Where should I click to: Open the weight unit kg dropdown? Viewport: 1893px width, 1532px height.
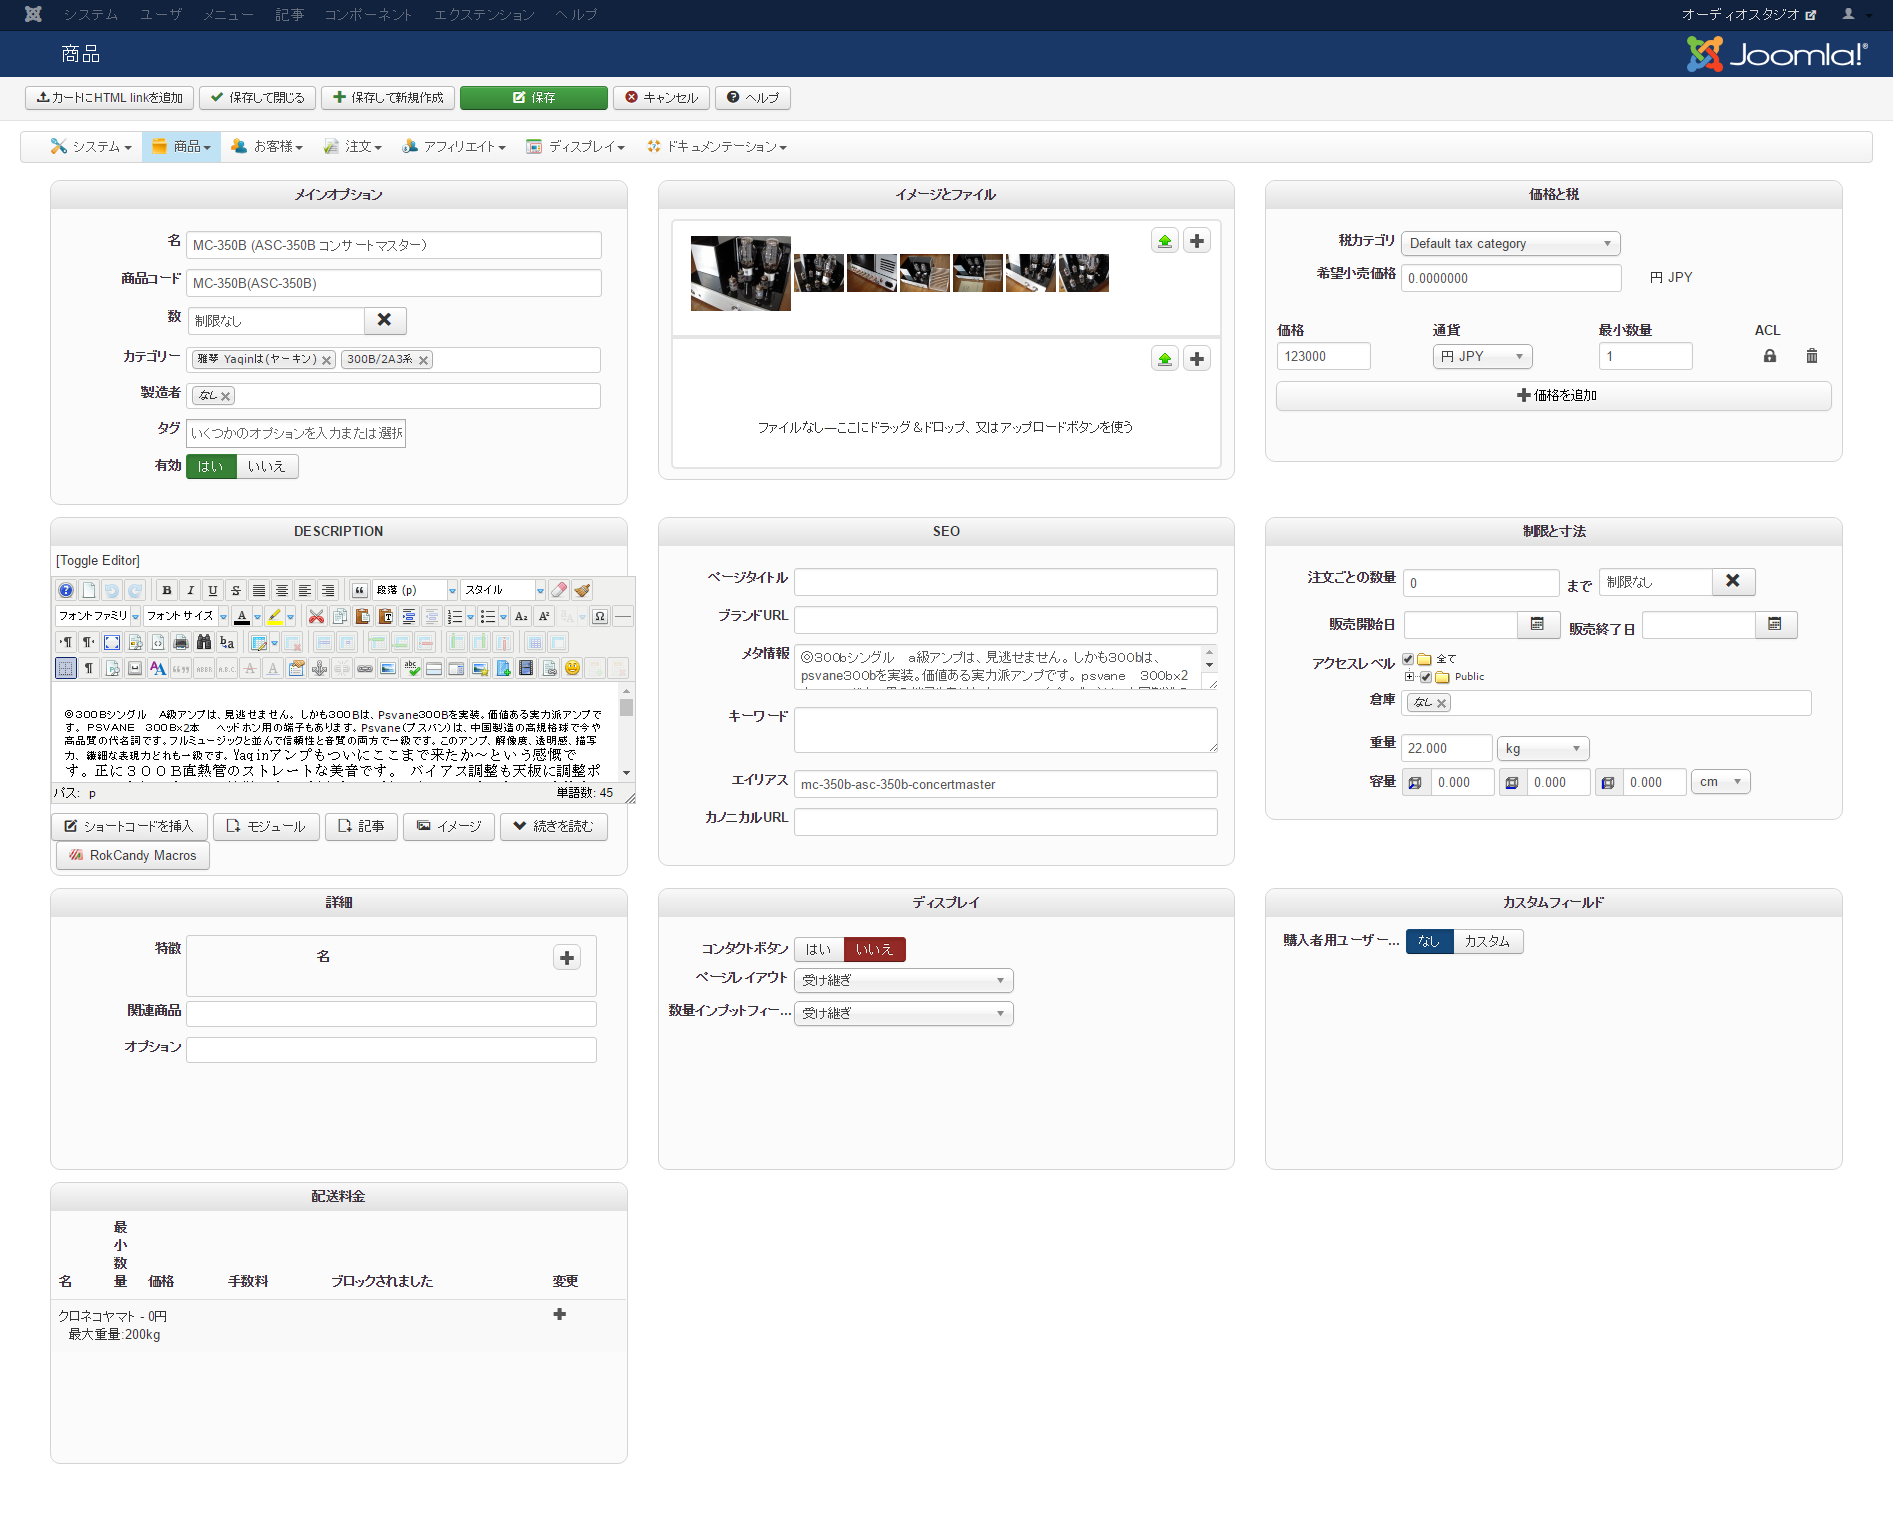coord(1543,748)
